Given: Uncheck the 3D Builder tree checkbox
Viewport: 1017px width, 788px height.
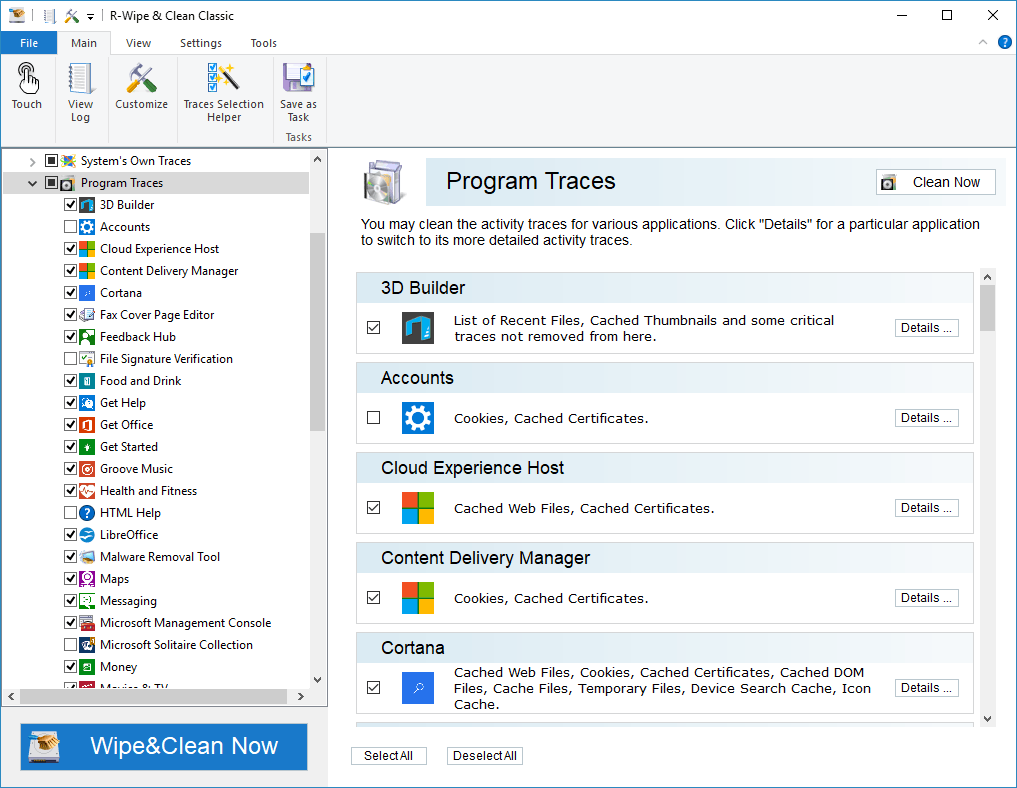Looking at the screenshot, I should click(71, 205).
